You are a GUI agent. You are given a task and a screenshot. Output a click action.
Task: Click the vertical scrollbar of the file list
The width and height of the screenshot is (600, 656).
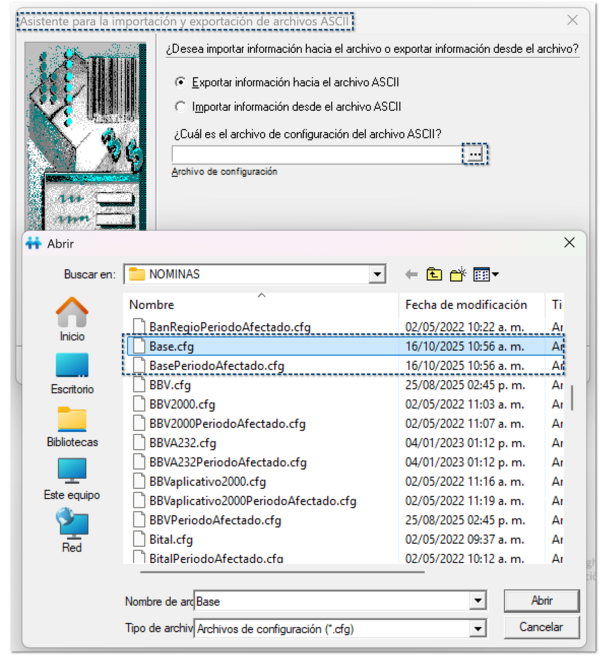click(x=572, y=397)
